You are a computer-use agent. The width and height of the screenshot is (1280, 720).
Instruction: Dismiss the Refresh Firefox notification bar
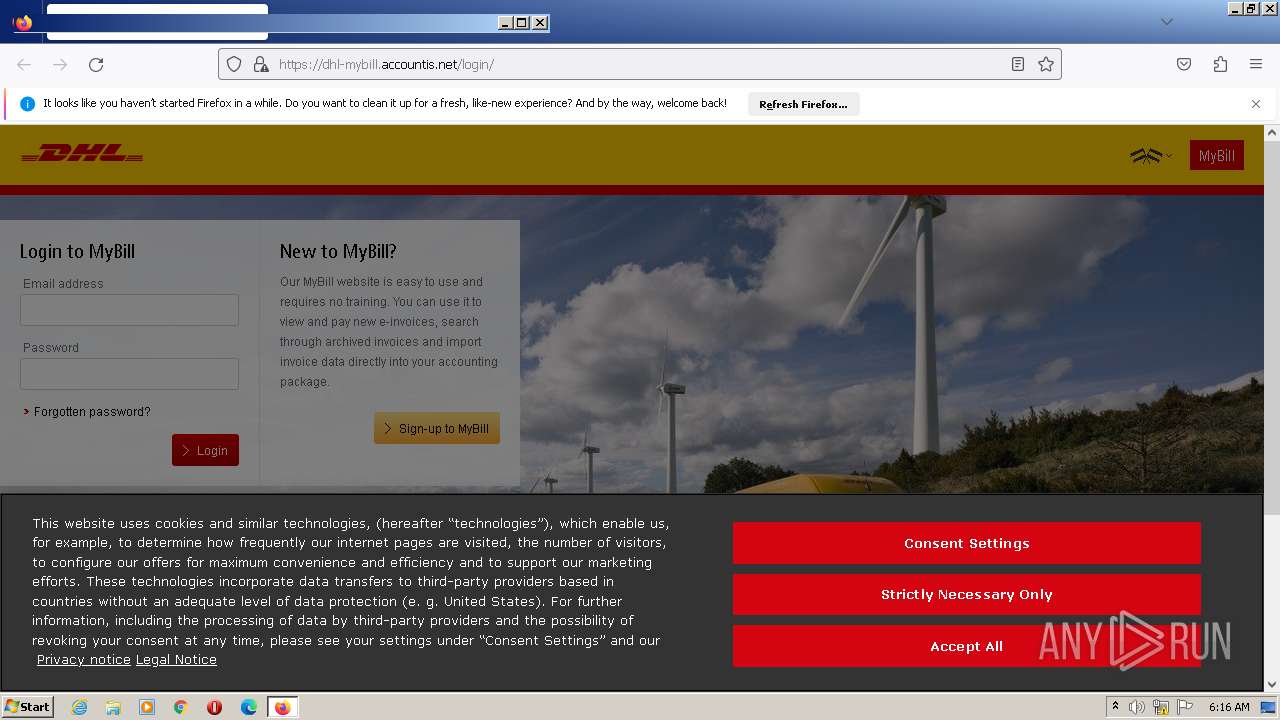1256,104
